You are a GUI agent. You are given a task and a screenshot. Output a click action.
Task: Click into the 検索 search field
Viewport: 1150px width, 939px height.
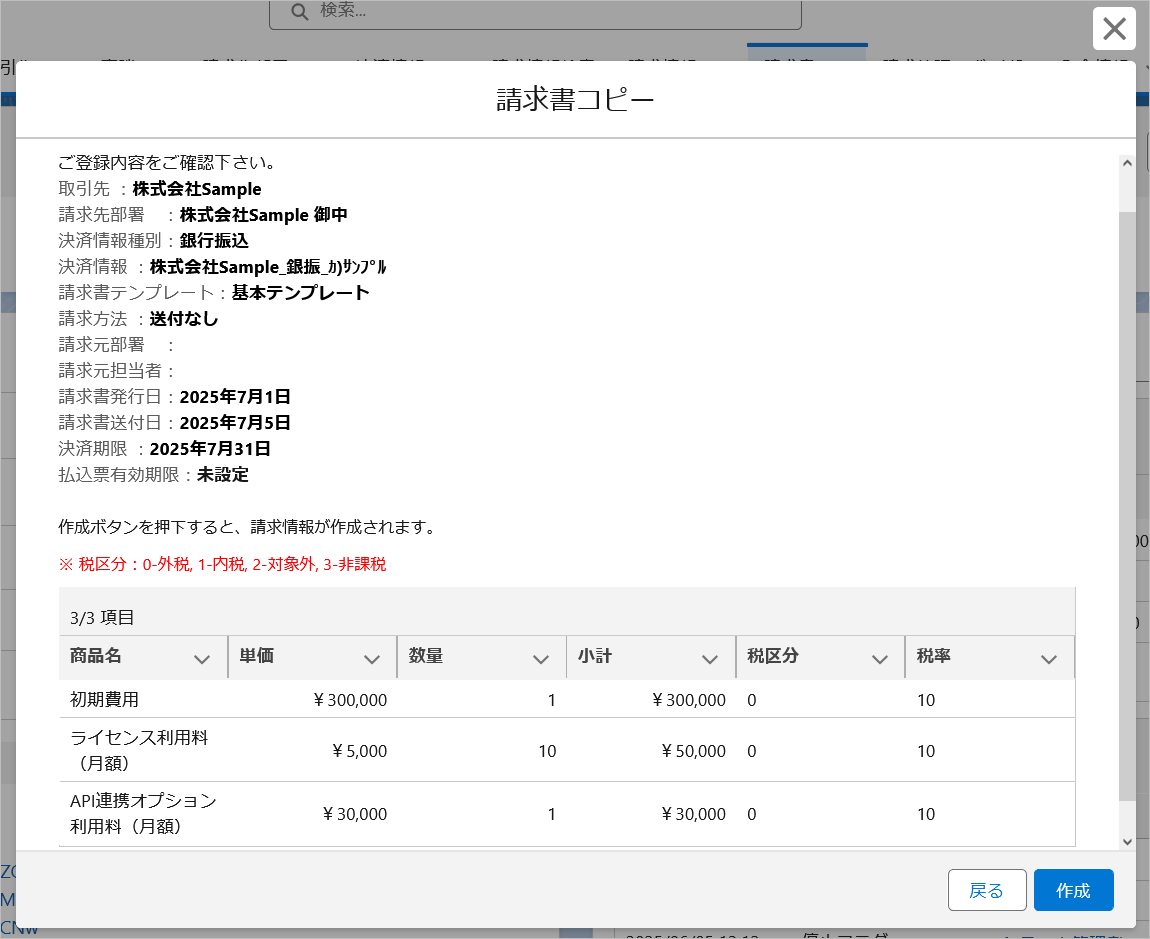(550, 11)
